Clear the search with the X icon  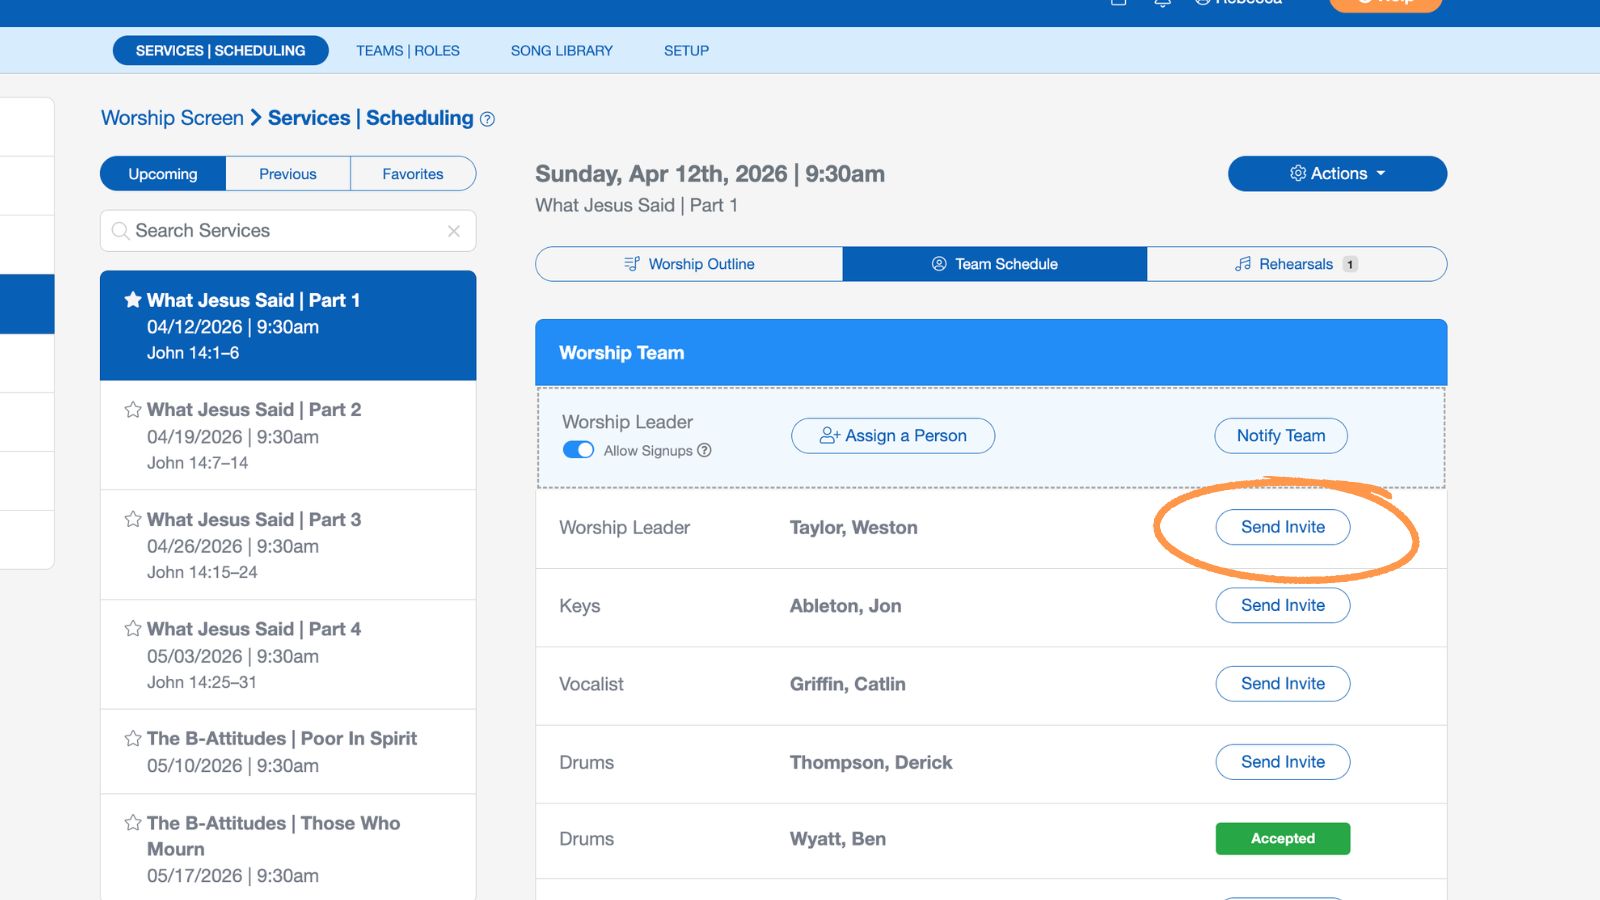tap(455, 230)
